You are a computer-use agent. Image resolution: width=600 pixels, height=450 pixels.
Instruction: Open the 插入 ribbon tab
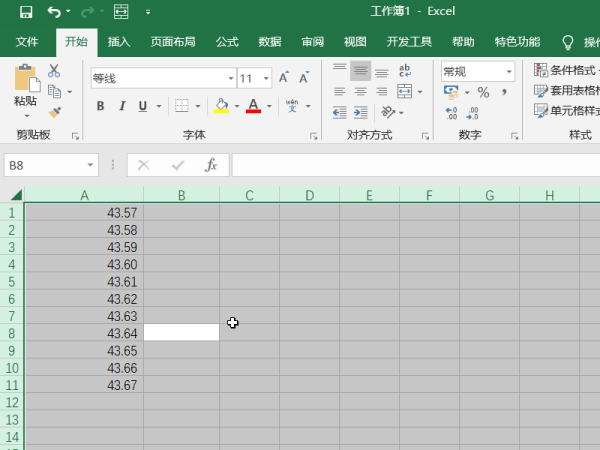119,42
